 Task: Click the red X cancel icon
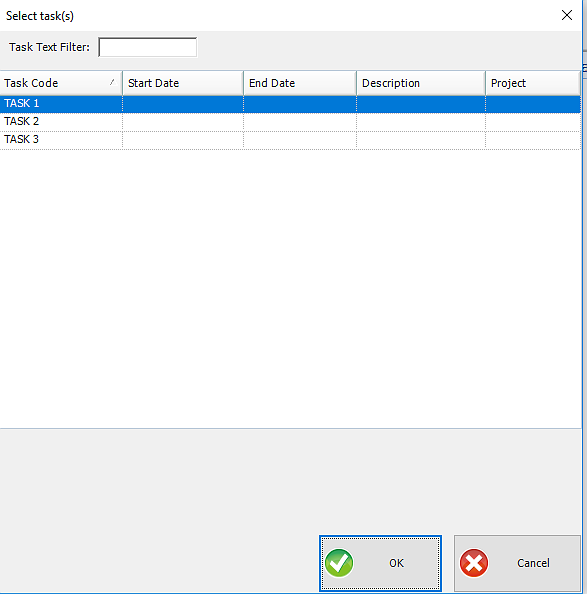coord(474,563)
